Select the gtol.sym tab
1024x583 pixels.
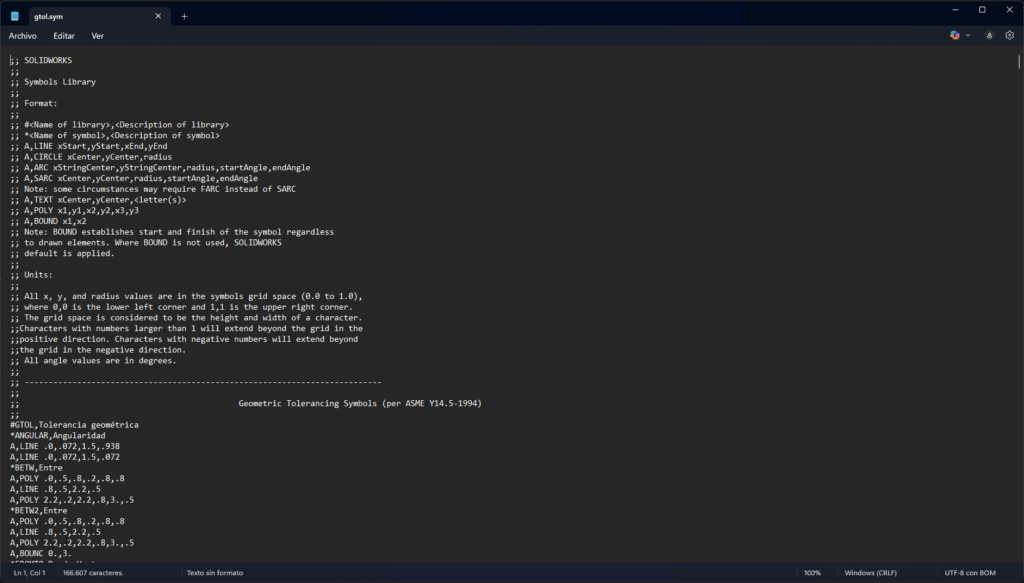[80, 16]
